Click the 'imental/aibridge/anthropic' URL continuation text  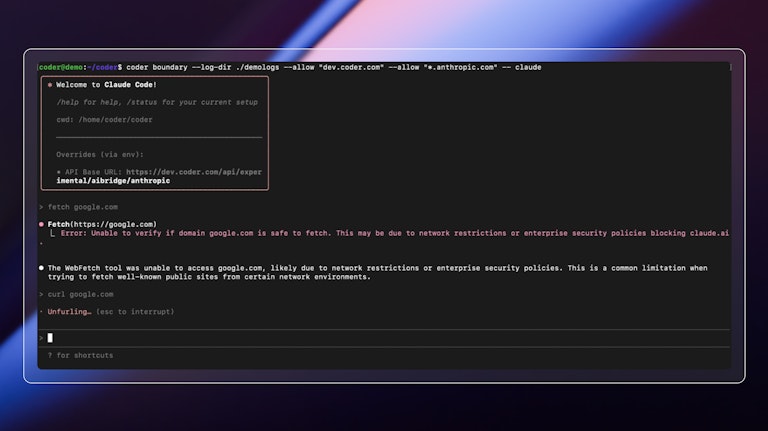(113, 181)
